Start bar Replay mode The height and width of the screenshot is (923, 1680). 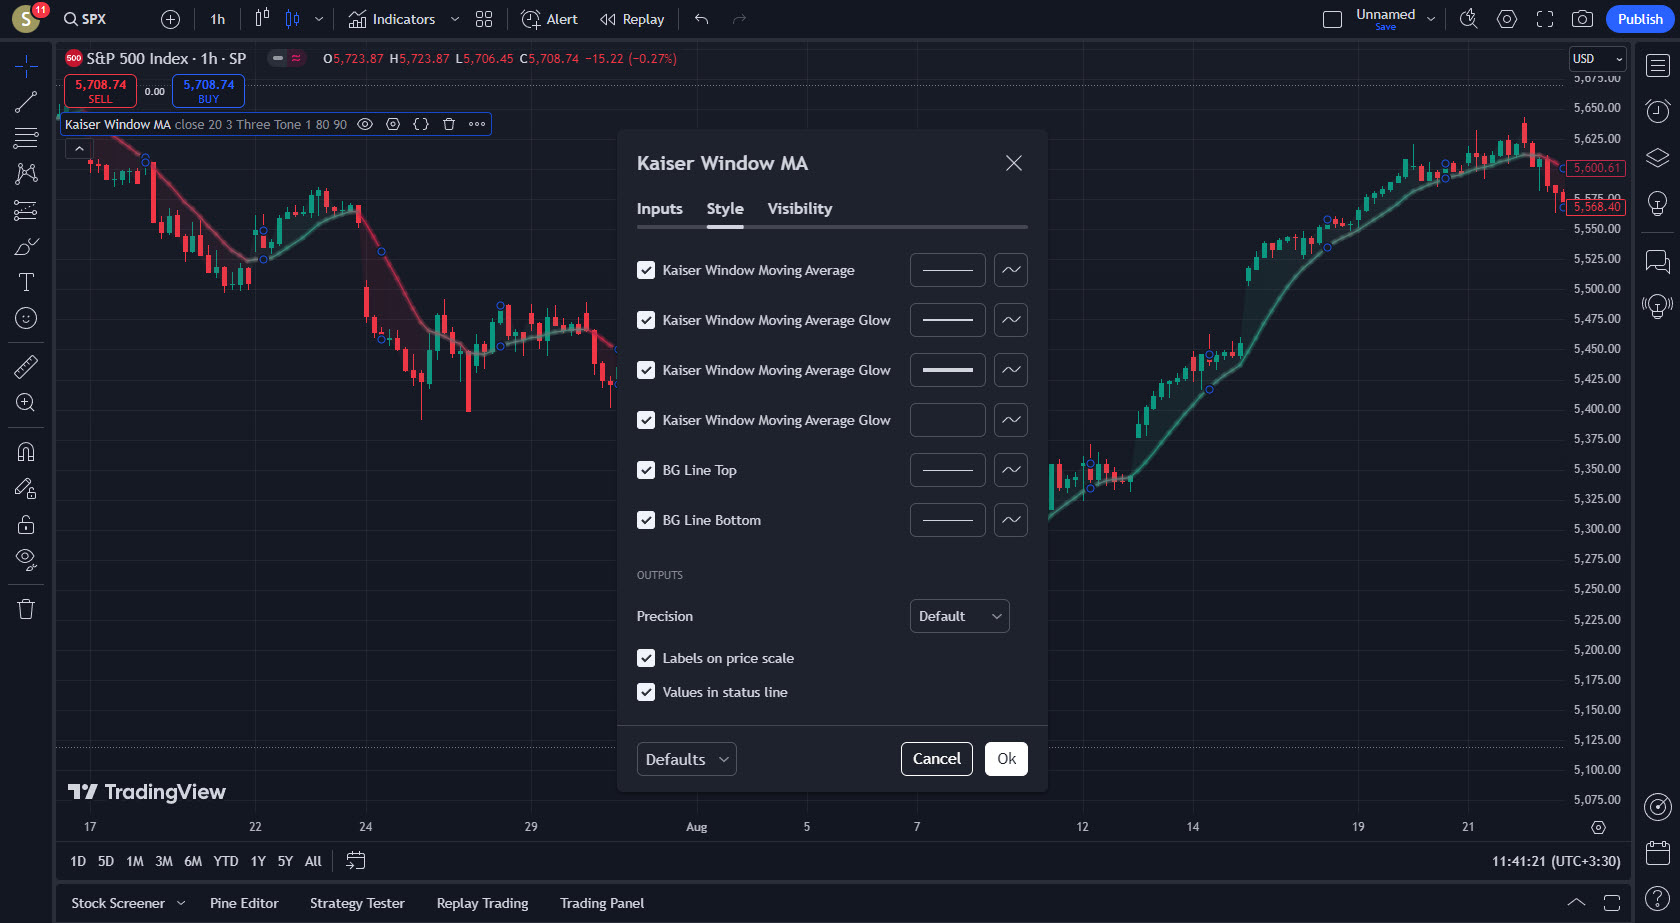(x=632, y=19)
